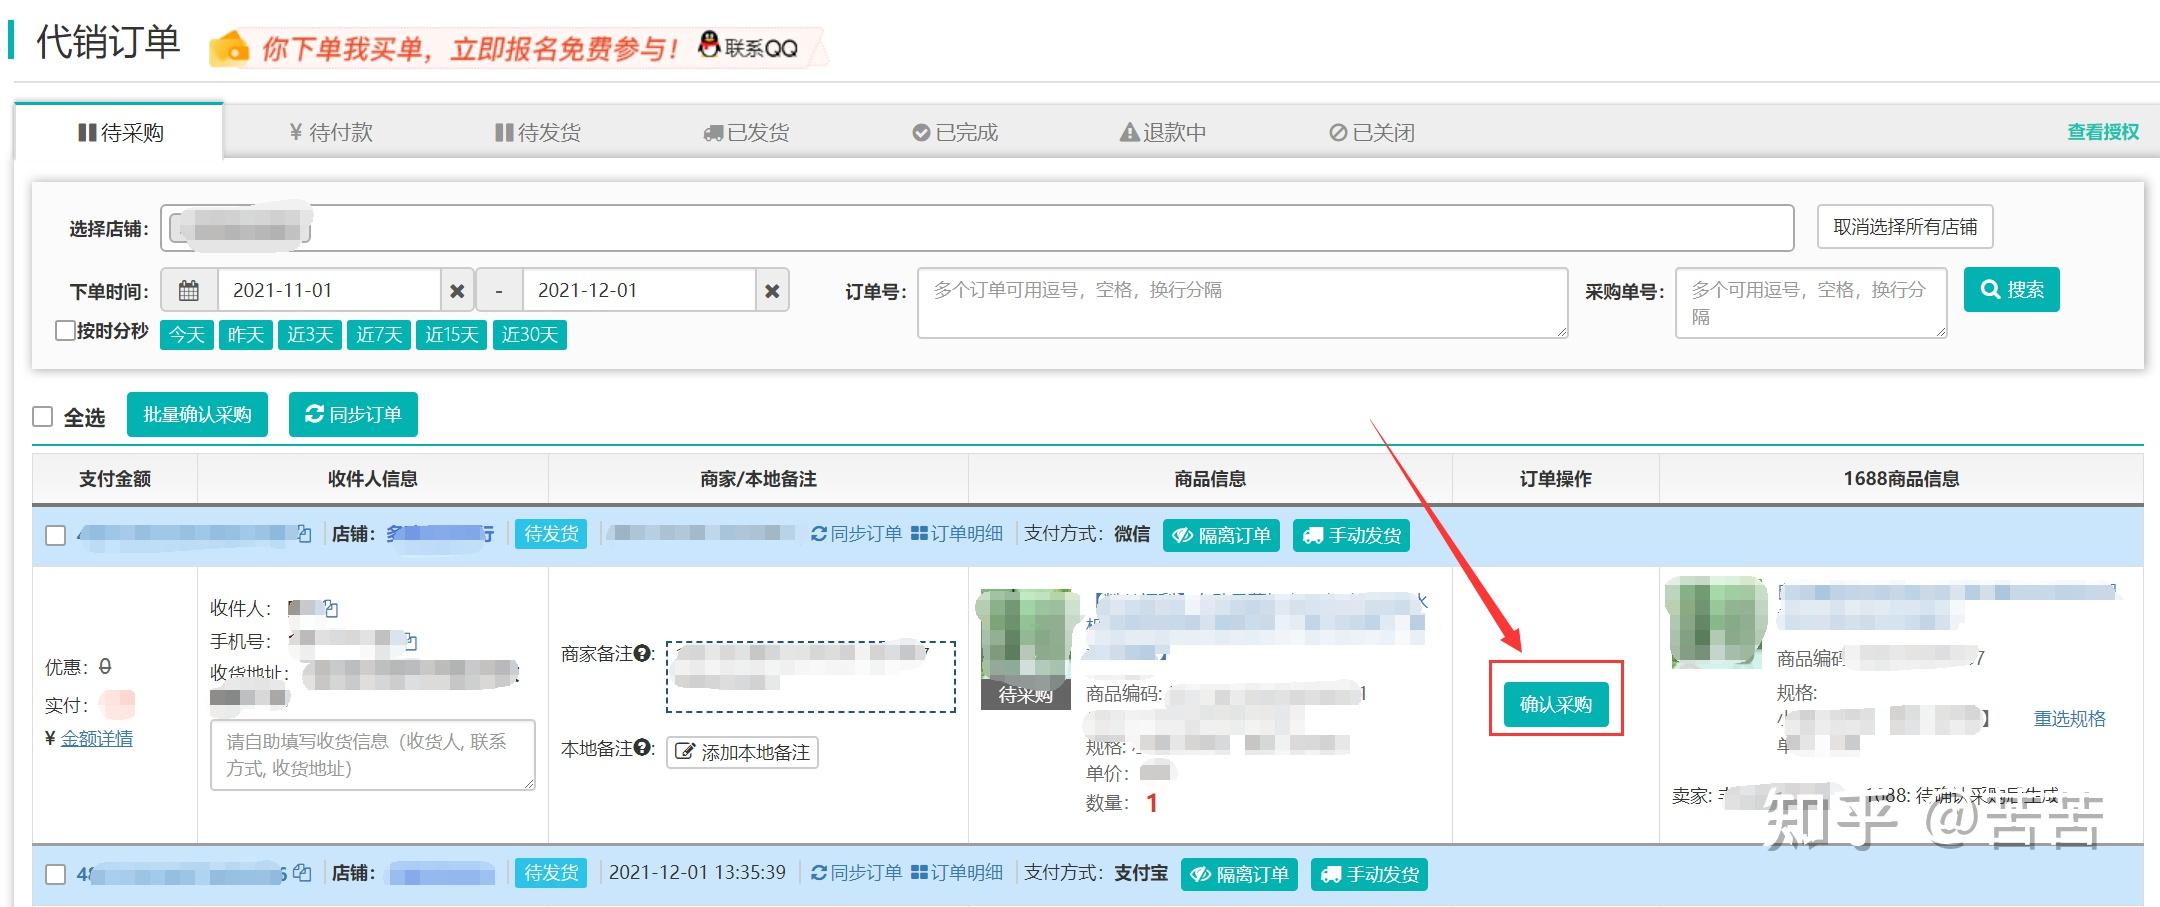This screenshot has width=2160, height=907.
Task: Switch to the 待付款 tab
Action: pos(331,131)
